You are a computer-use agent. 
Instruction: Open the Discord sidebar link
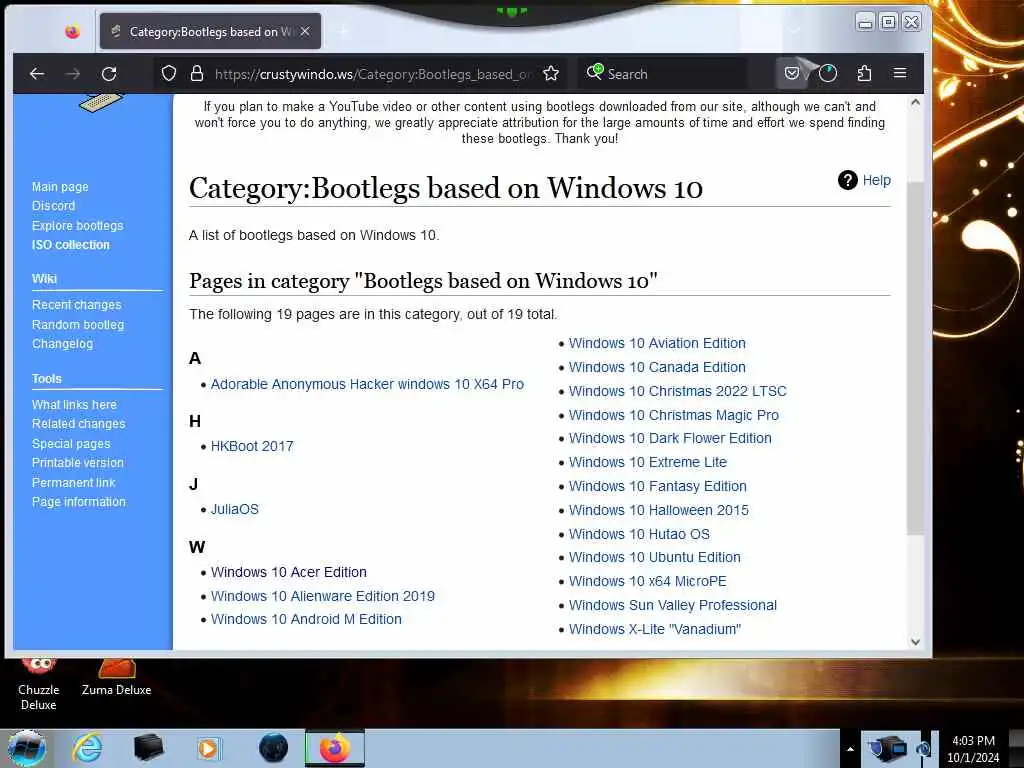tap(54, 206)
